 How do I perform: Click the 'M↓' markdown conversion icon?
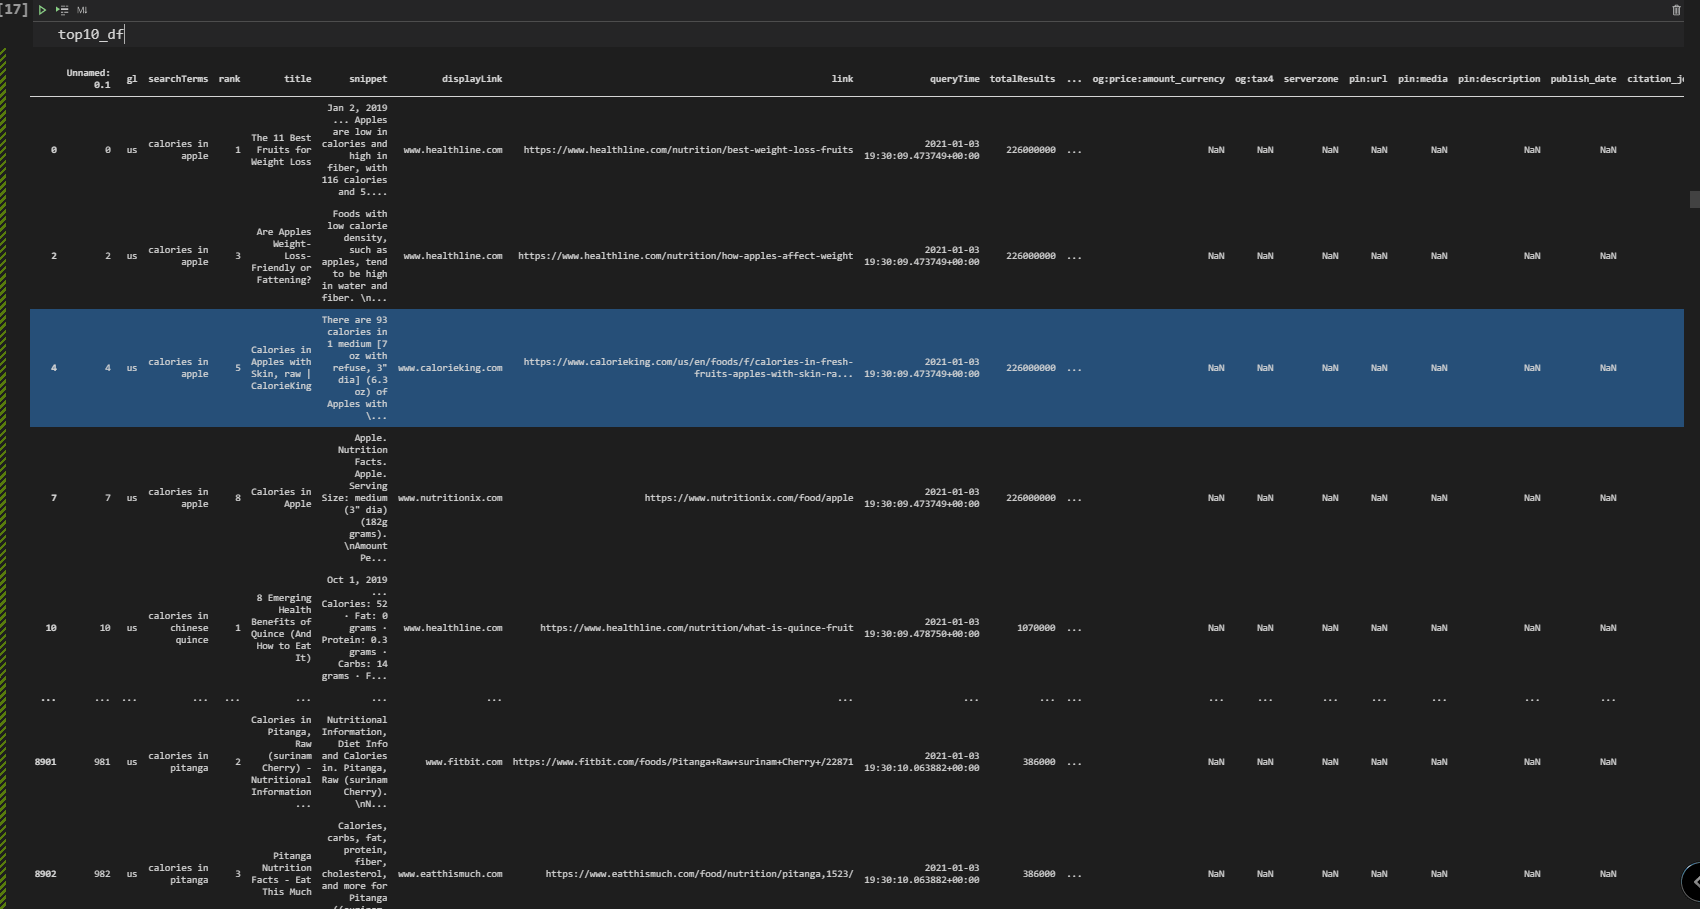82,10
